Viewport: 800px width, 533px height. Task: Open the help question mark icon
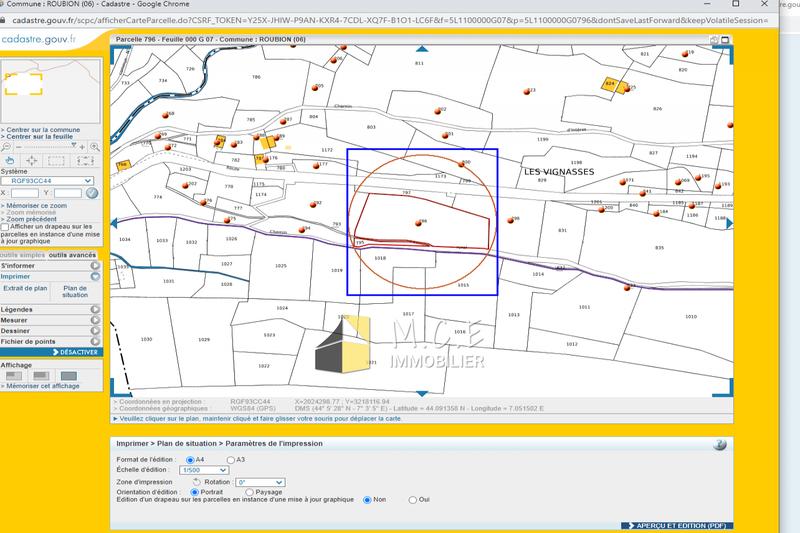[x=720, y=446]
